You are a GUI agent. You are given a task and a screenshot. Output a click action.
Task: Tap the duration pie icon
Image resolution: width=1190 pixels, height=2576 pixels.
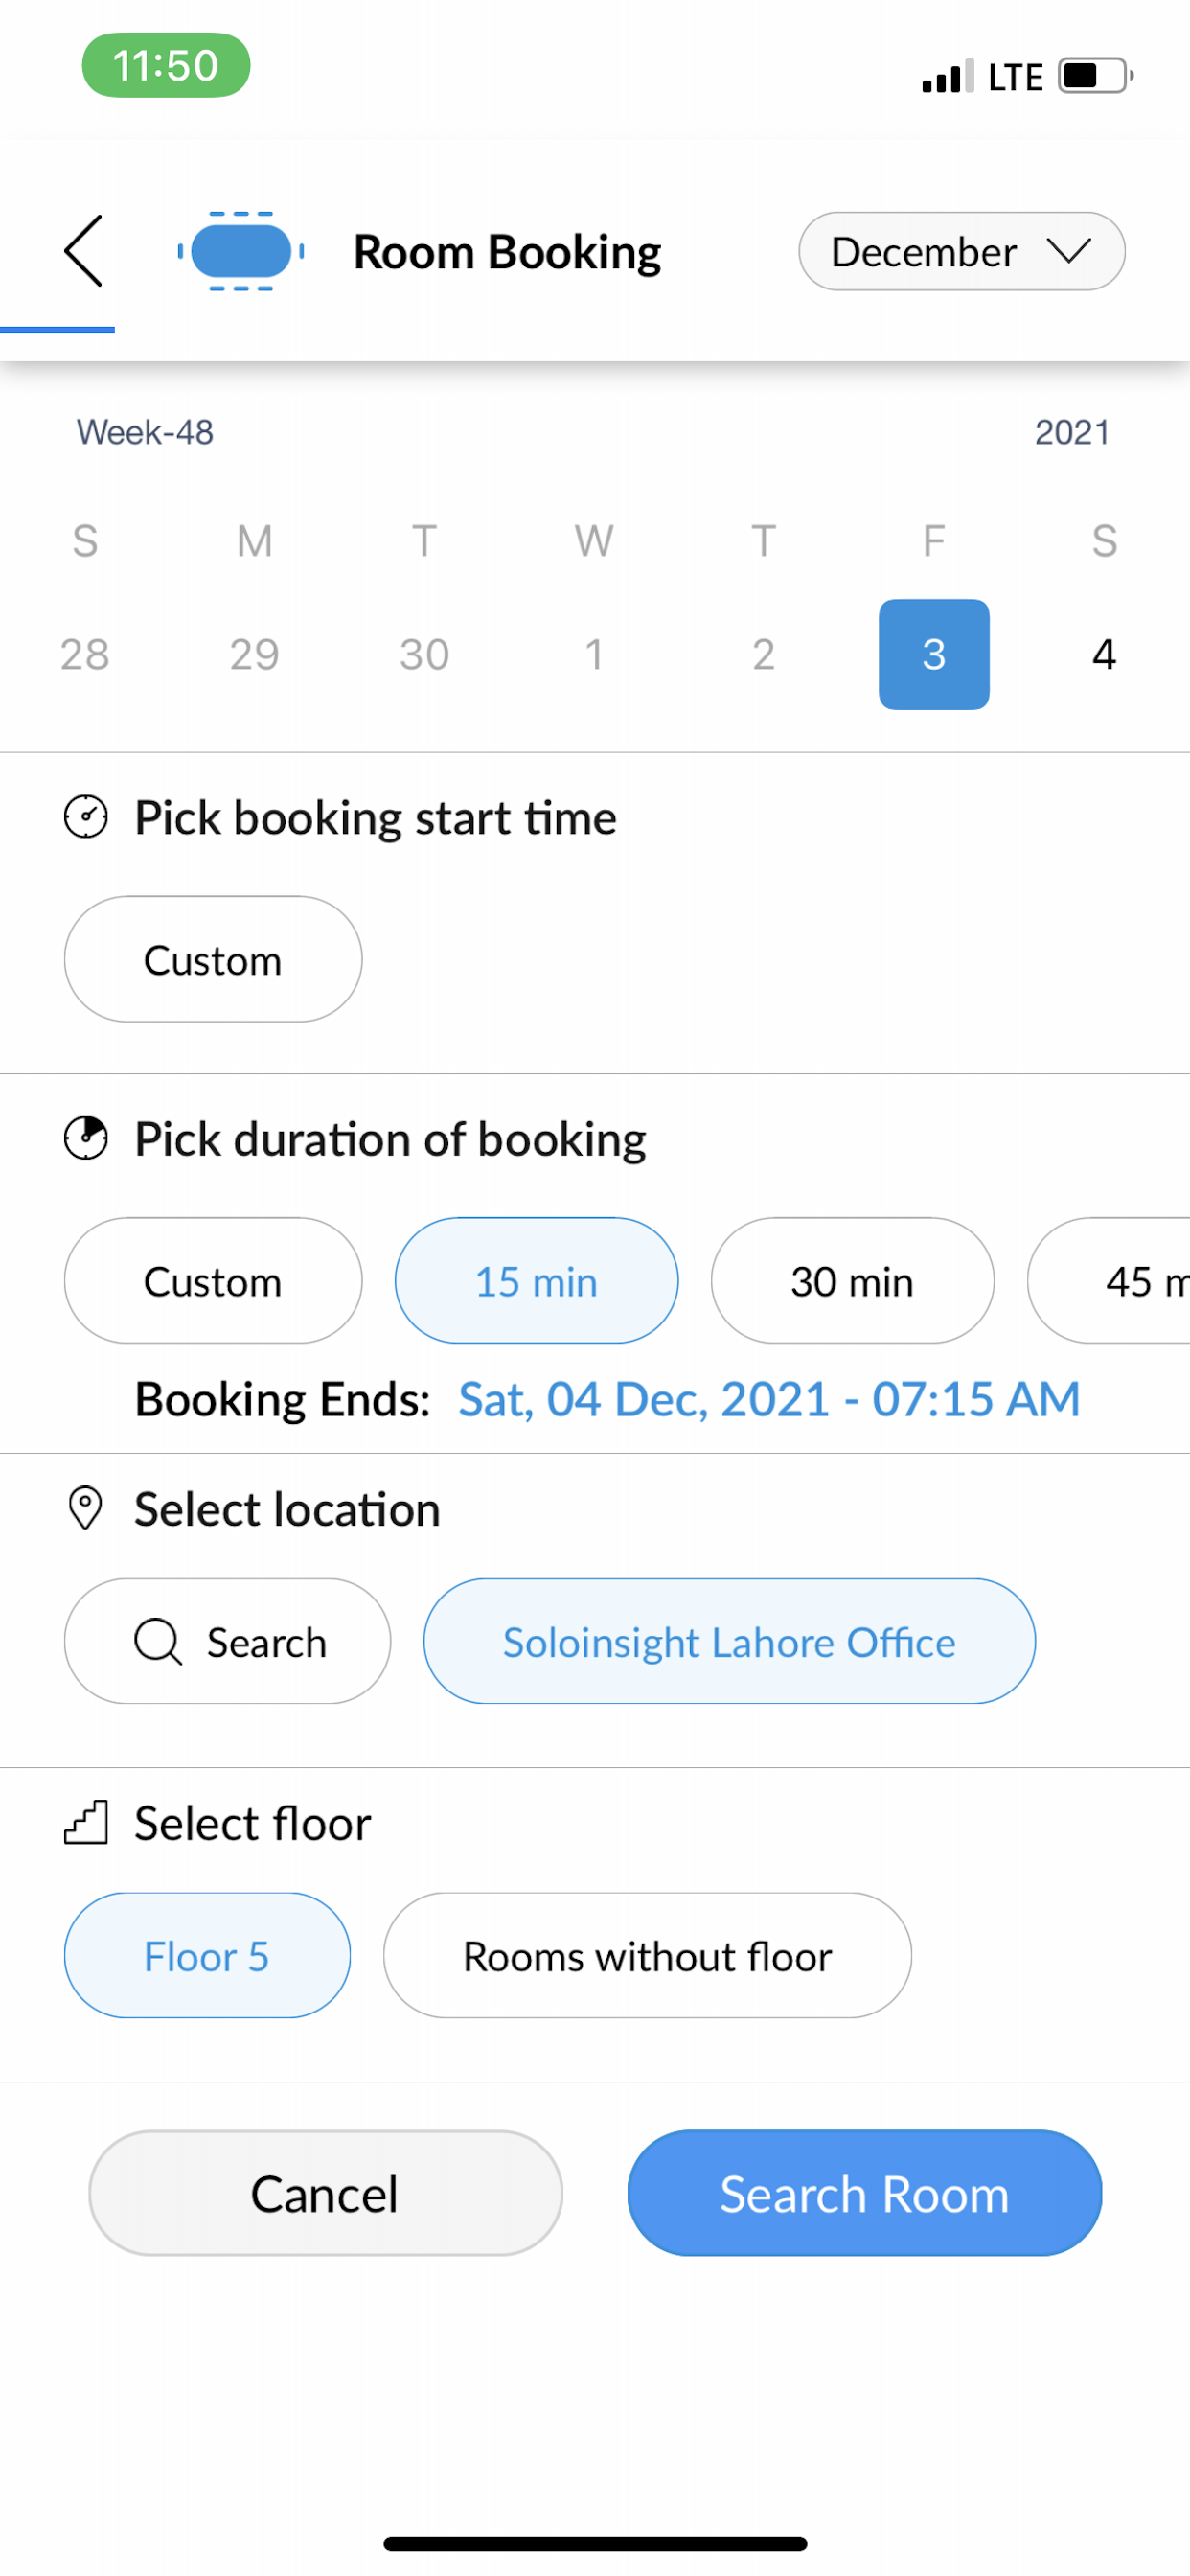click(86, 1138)
